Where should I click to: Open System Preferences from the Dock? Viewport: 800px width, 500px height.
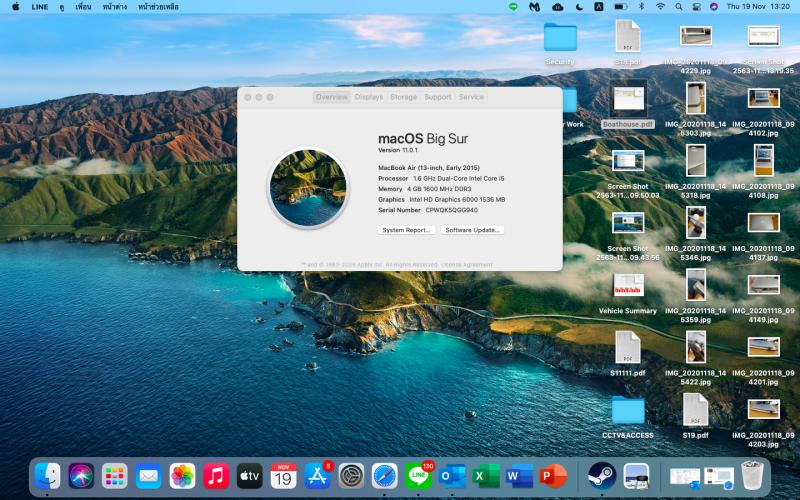point(351,476)
